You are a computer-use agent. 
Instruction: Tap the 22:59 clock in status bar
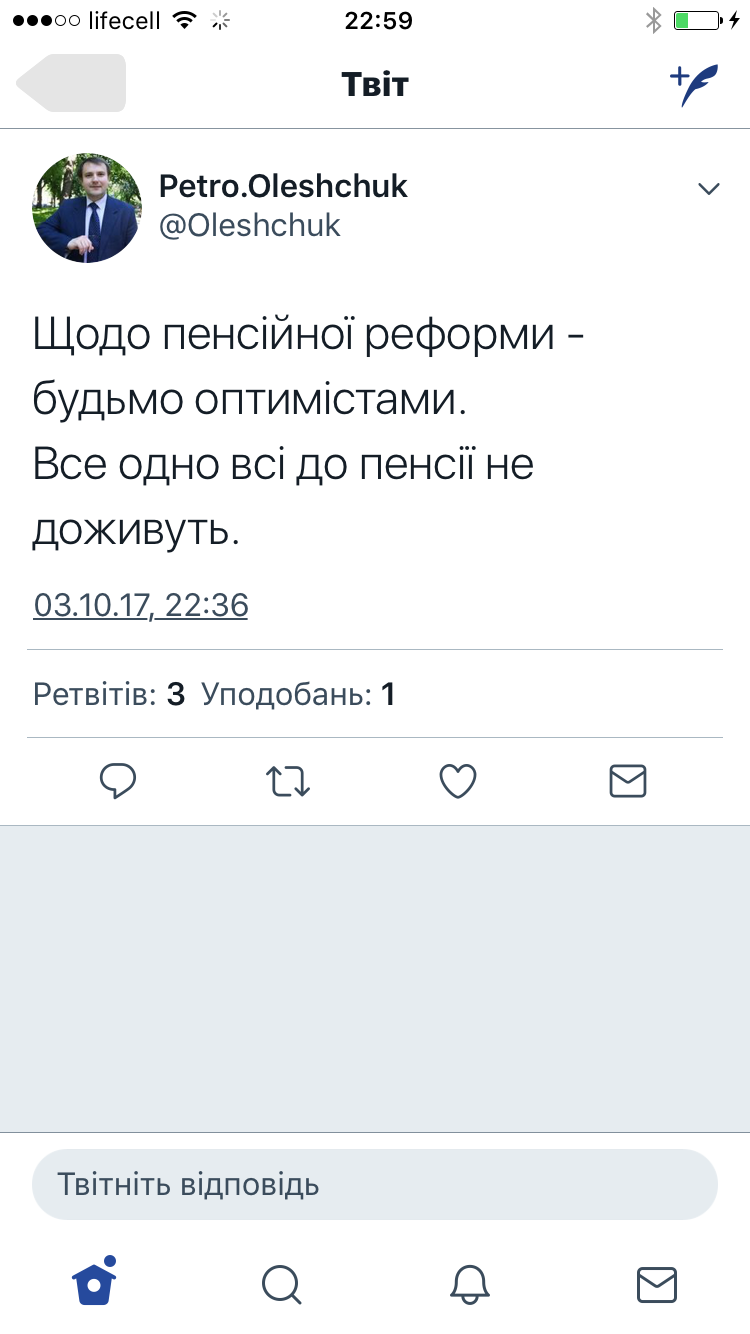pos(378,20)
